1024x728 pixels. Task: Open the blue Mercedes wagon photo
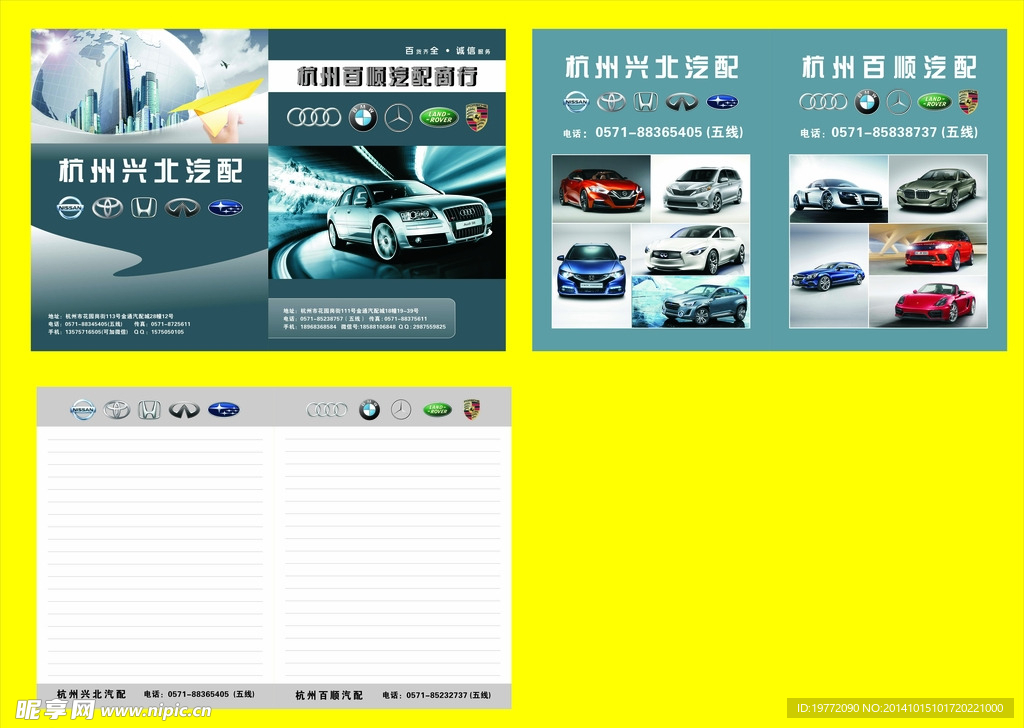click(828, 276)
